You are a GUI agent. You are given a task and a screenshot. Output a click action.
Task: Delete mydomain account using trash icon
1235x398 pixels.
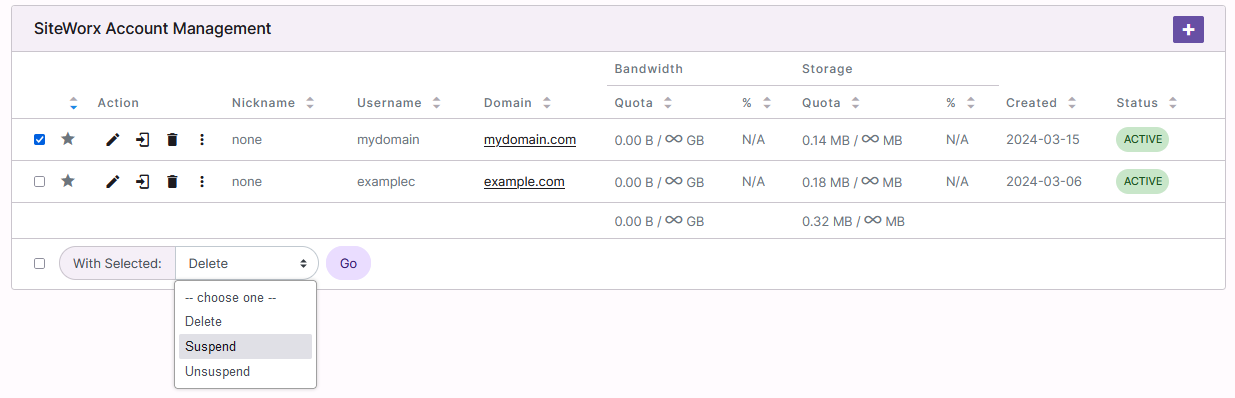tap(172, 140)
